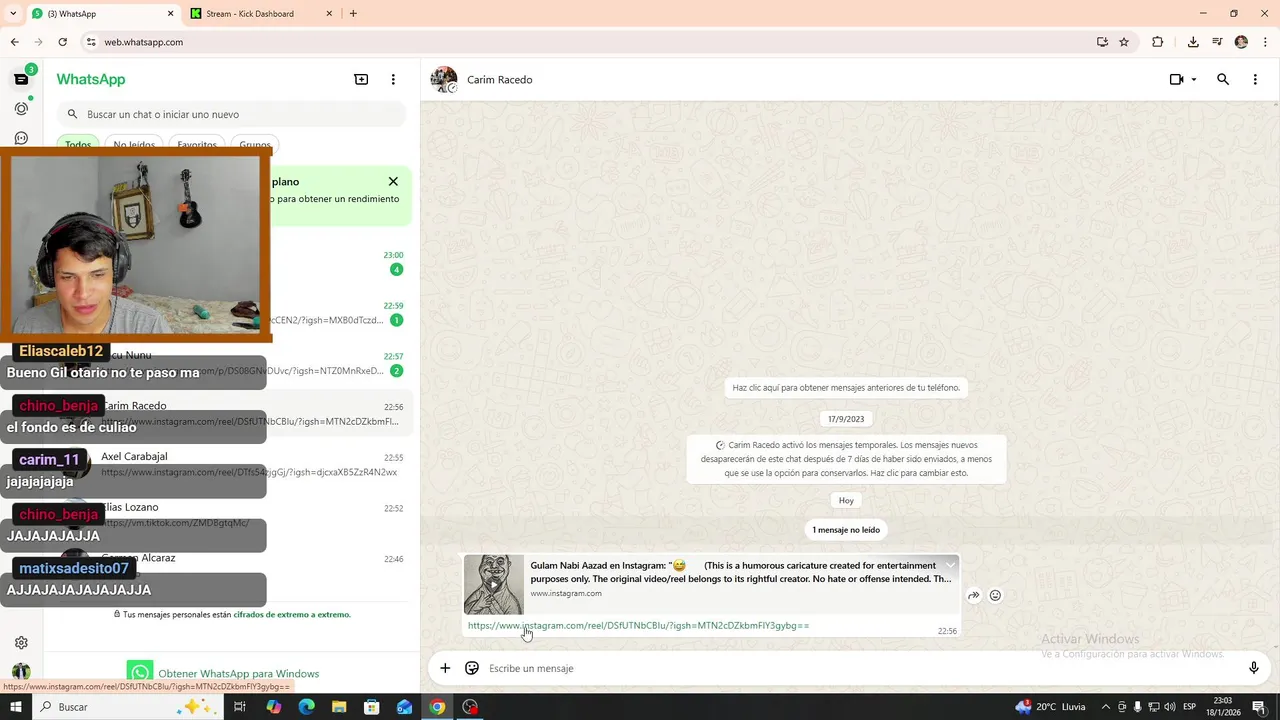Click cifrados de extremo a extremo link
Screen dimensions: 1280x720
292,615
